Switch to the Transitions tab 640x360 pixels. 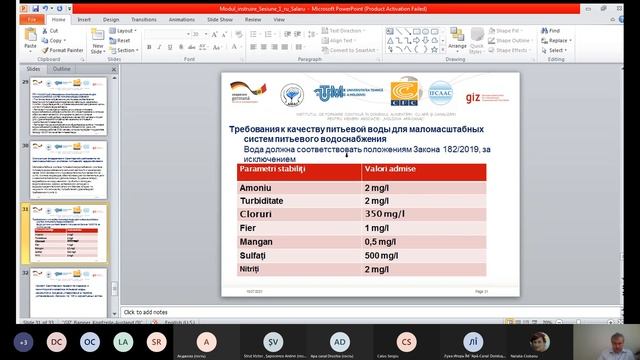click(x=144, y=20)
